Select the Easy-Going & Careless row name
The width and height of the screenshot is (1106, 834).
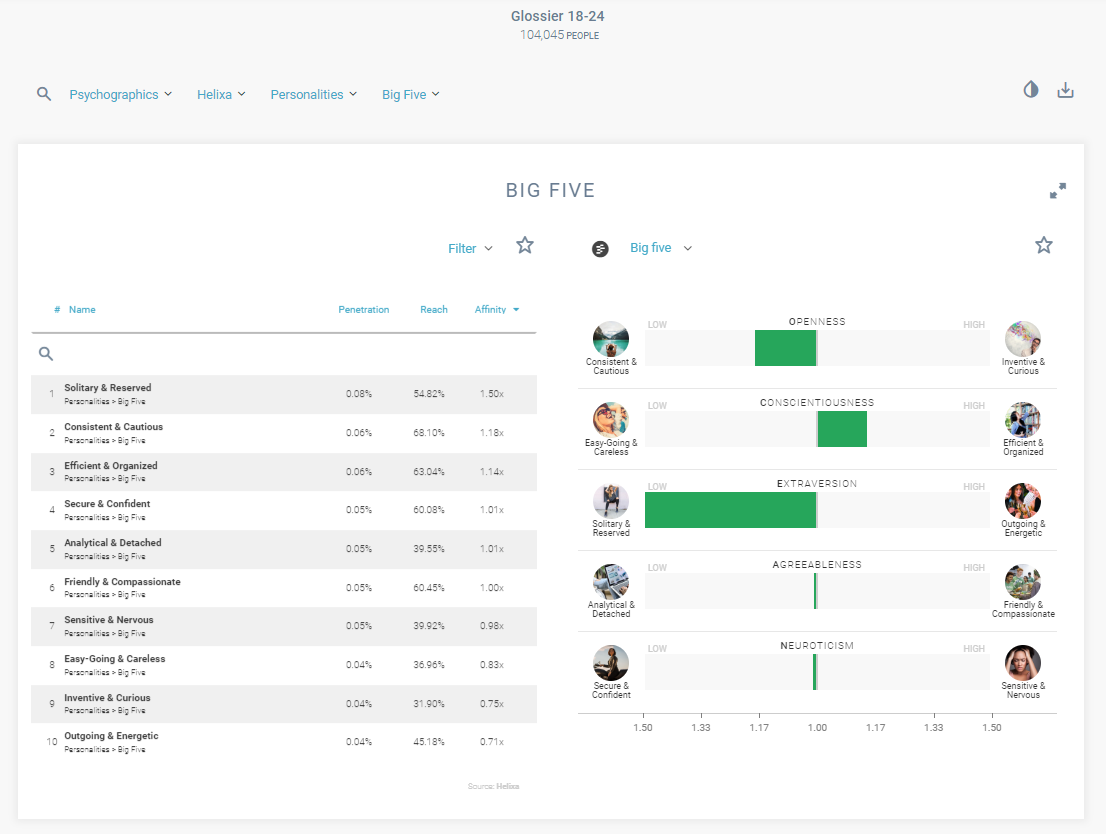pyautogui.click(x=114, y=658)
